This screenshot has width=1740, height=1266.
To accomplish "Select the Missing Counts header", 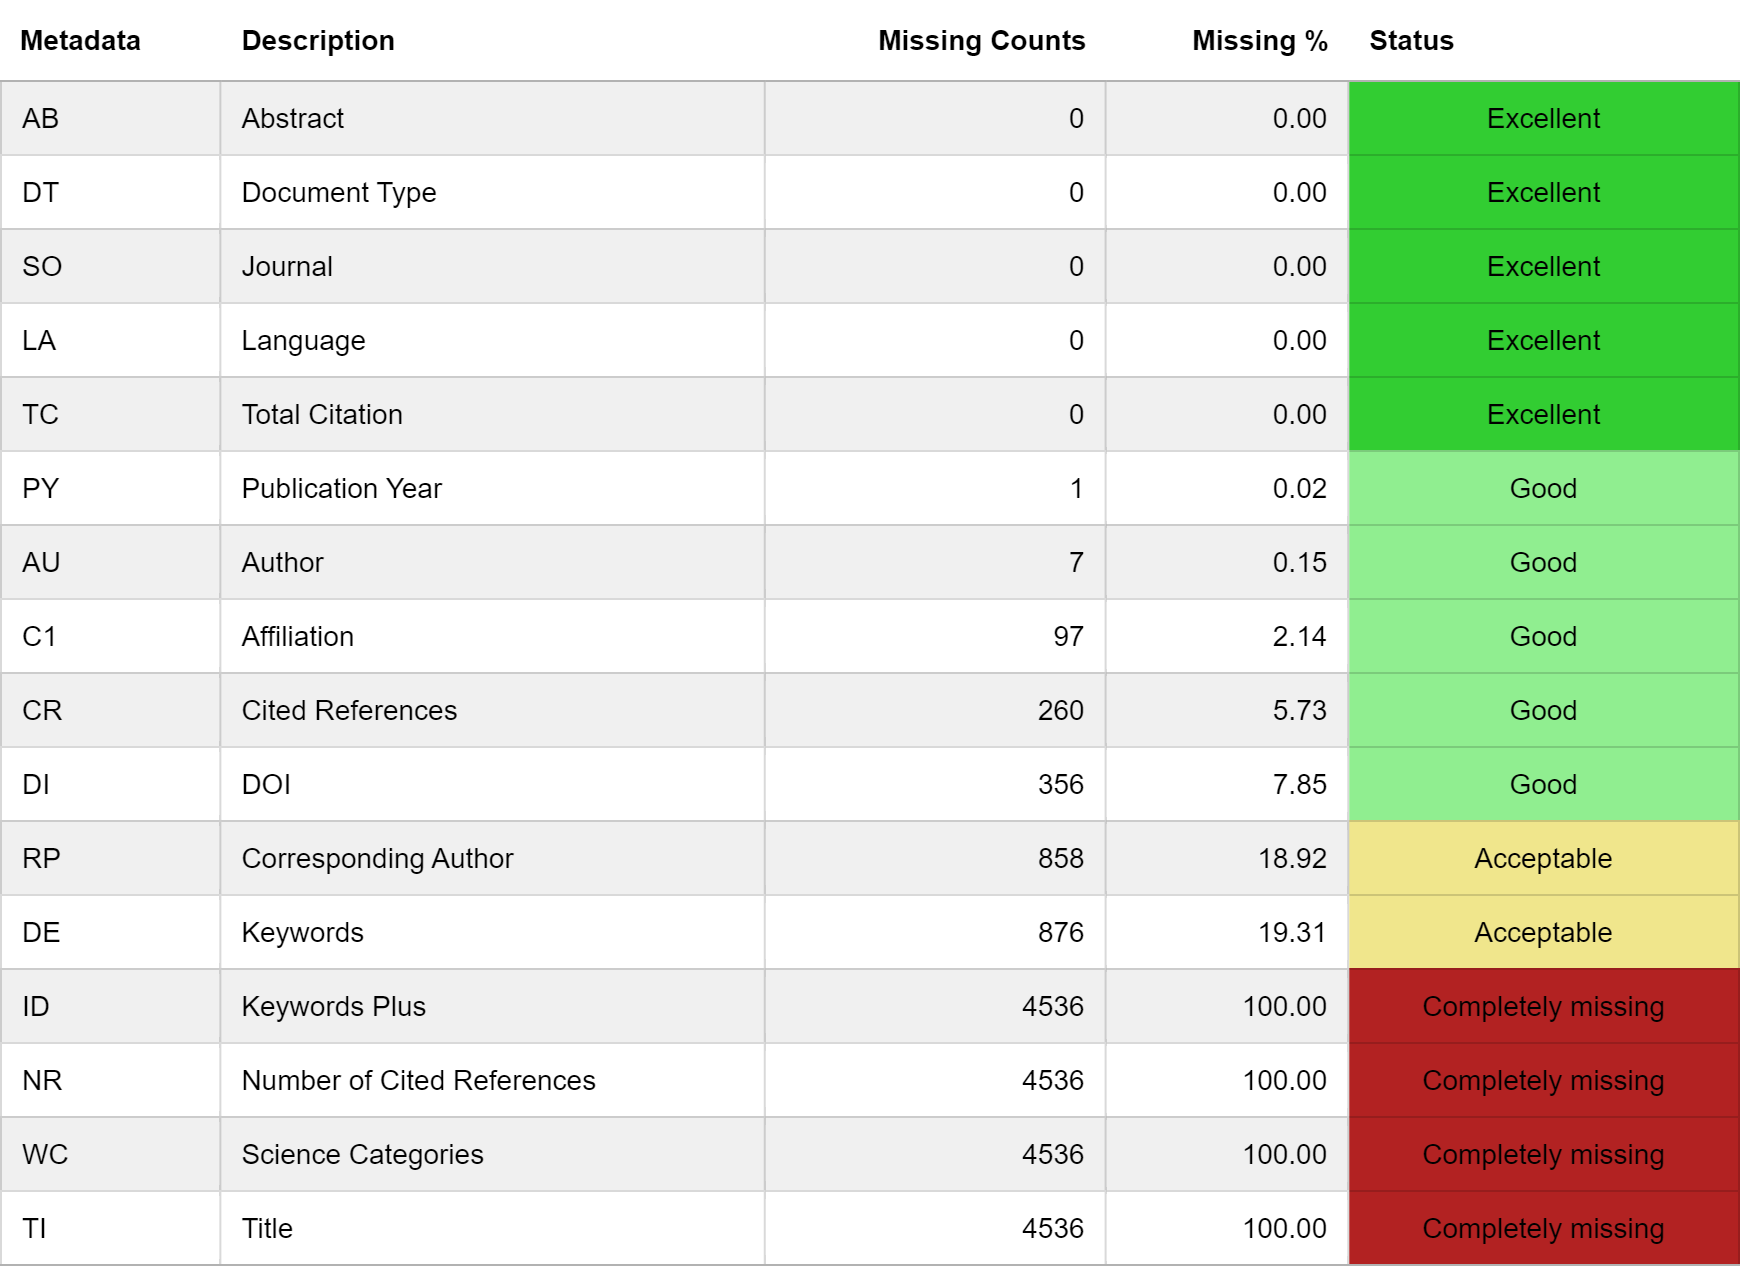I will [981, 41].
